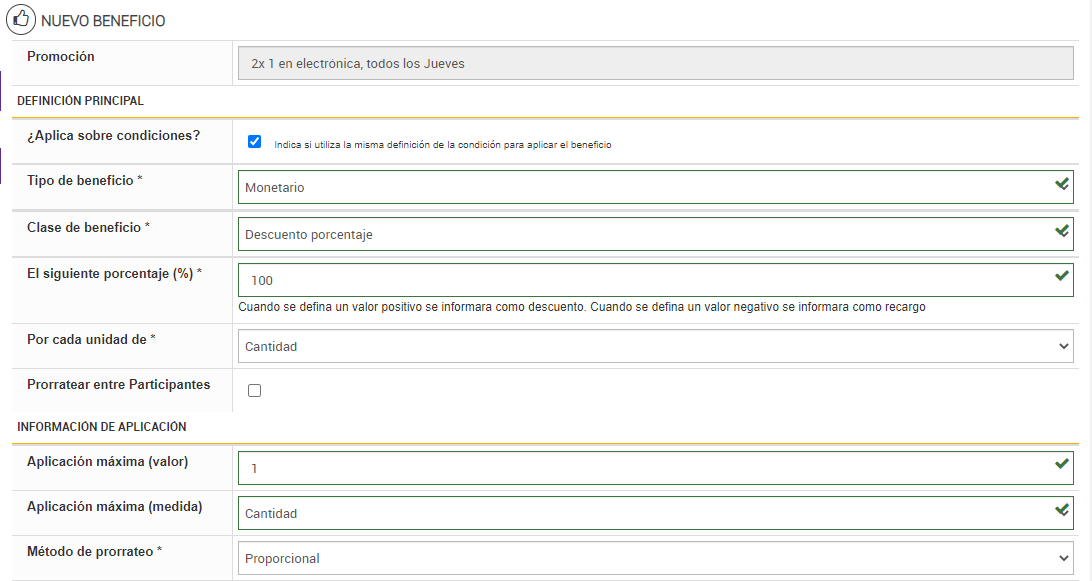Expand the Método de prorrateo dropdown

point(655,559)
